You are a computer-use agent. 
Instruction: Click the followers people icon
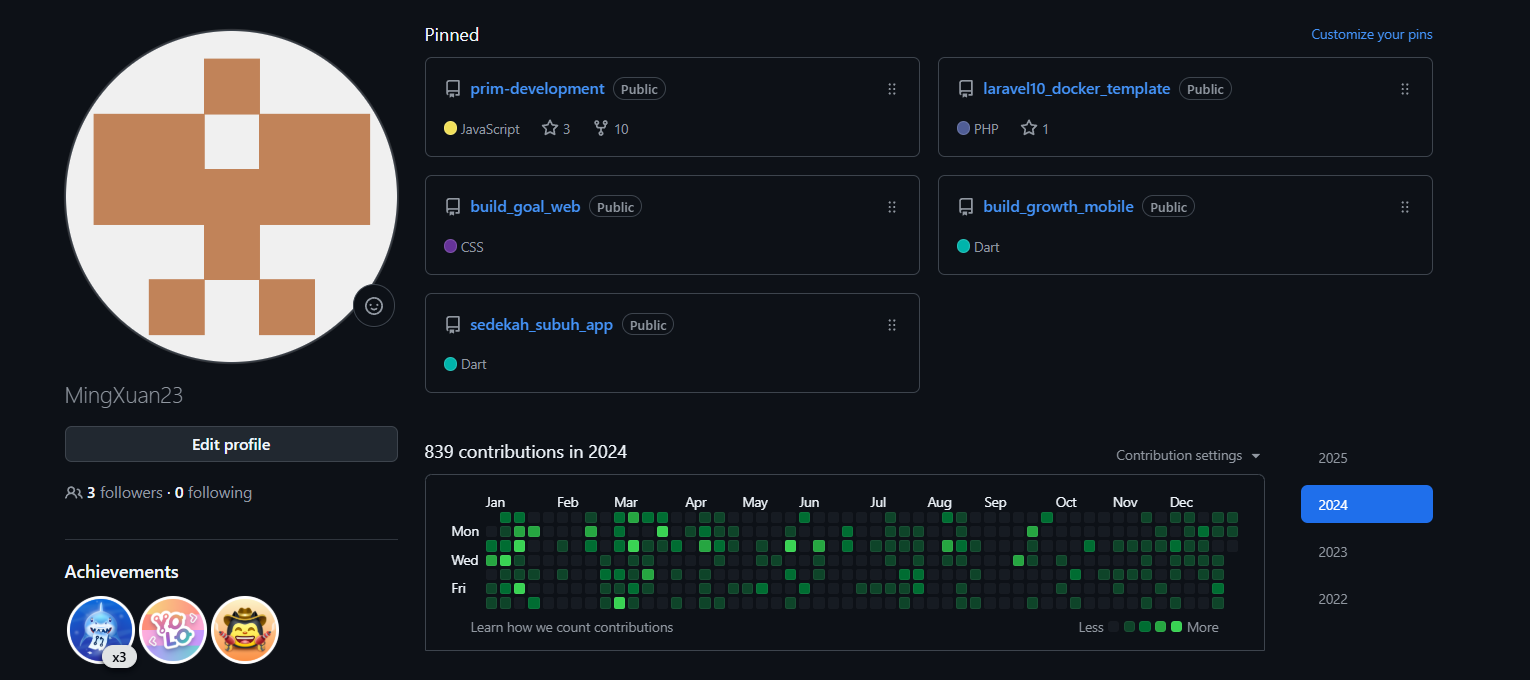tap(73, 493)
